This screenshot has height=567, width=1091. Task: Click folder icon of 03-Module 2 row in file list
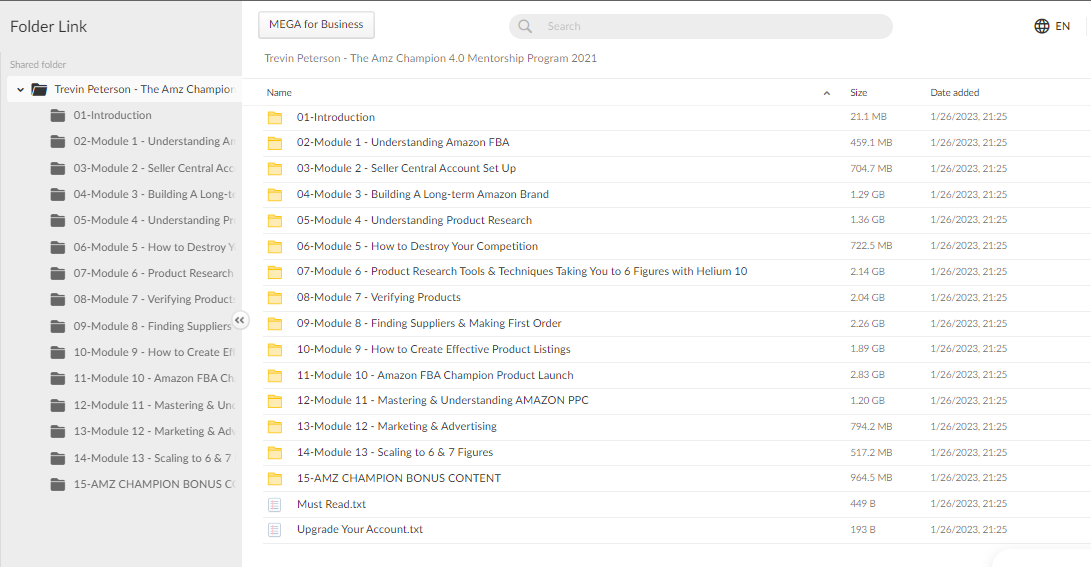pyautogui.click(x=275, y=169)
